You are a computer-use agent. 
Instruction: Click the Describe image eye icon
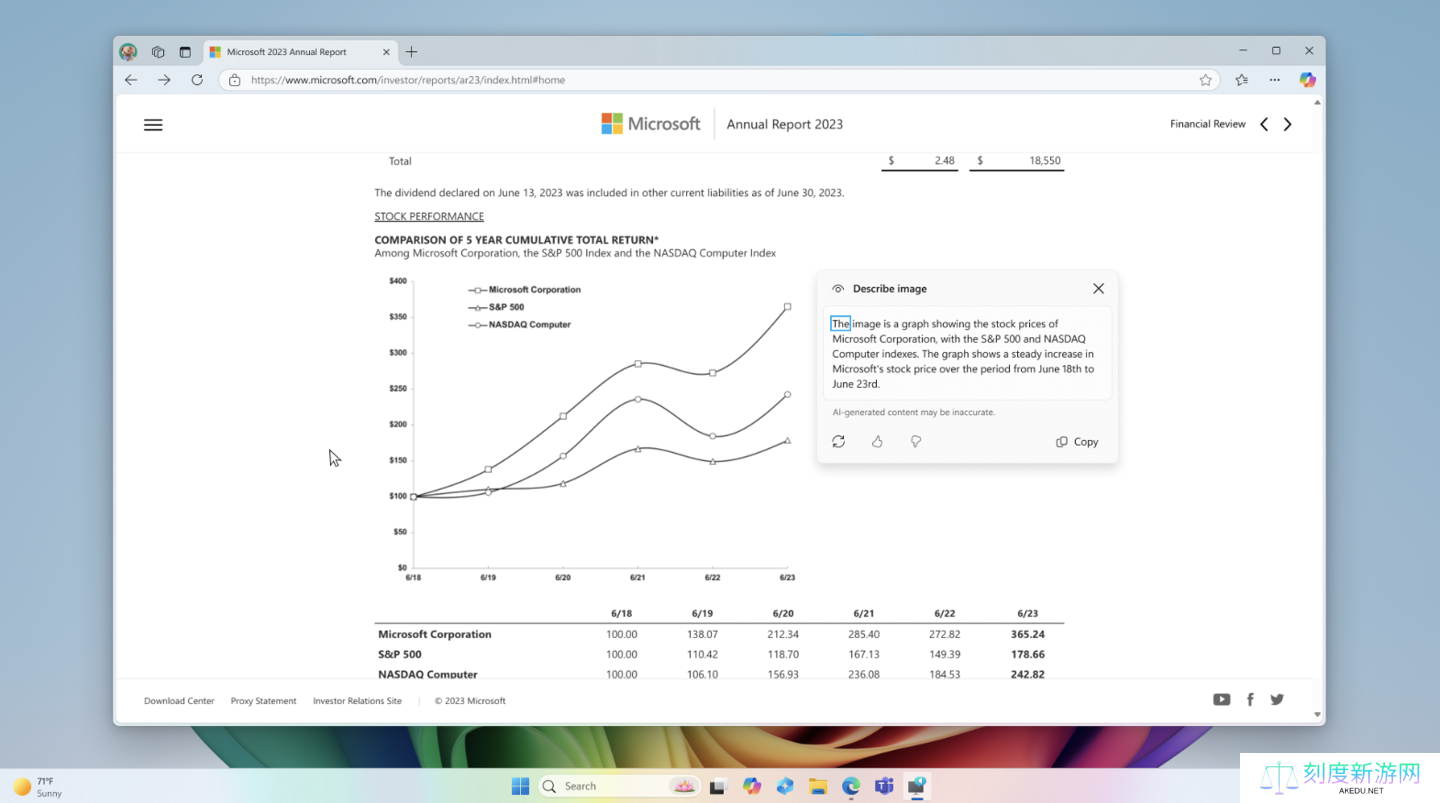point(838,289)
